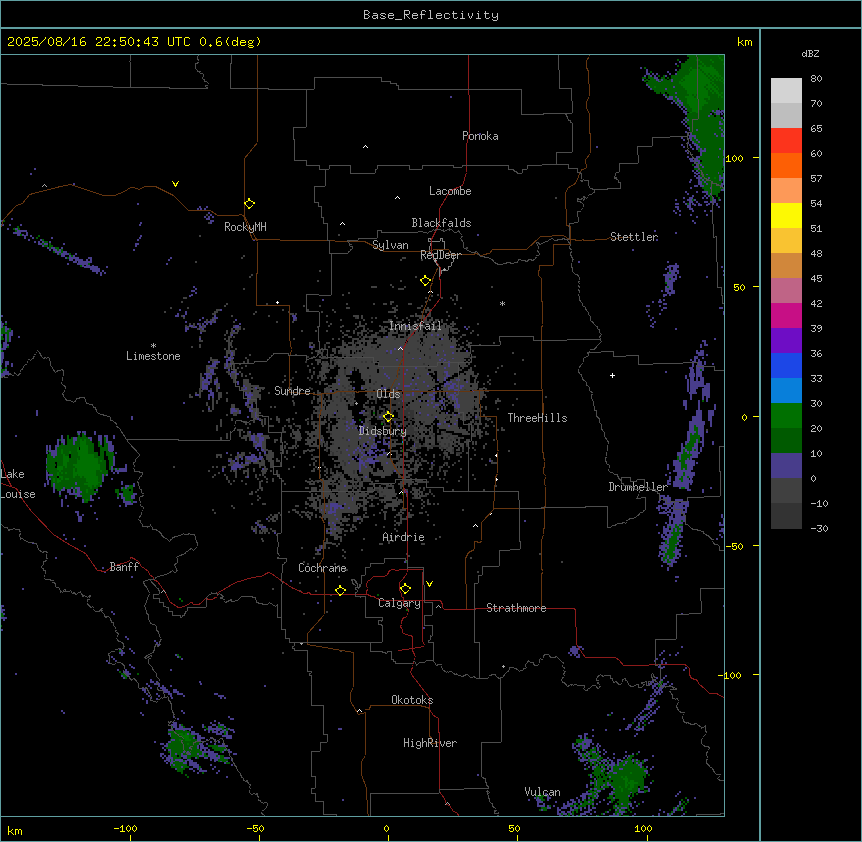Click the ThreeHills town label
This screenshot has height=842, width=862.
(x=537, y=418)
